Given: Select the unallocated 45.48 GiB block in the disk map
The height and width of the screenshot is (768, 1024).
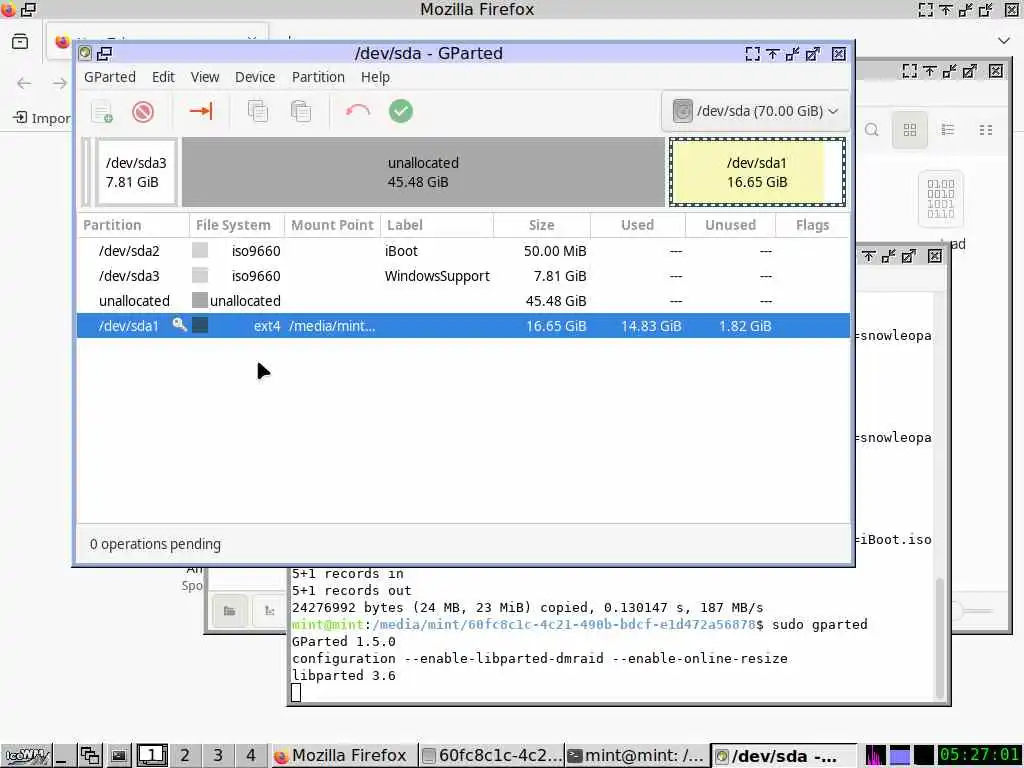Looking at the screenshot, I should point(423,172).
